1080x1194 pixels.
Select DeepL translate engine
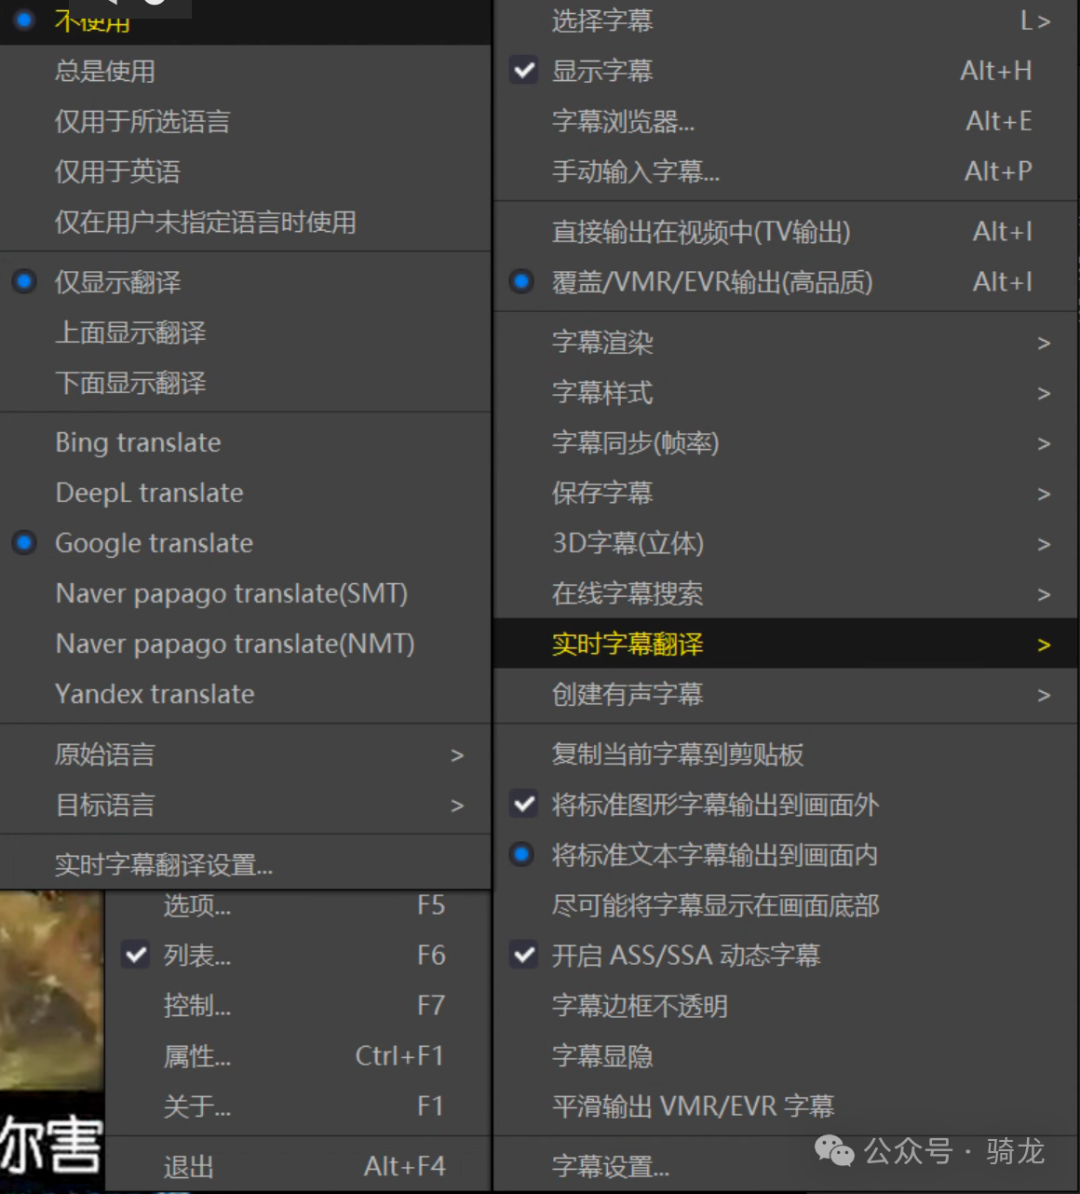[148, 492]
